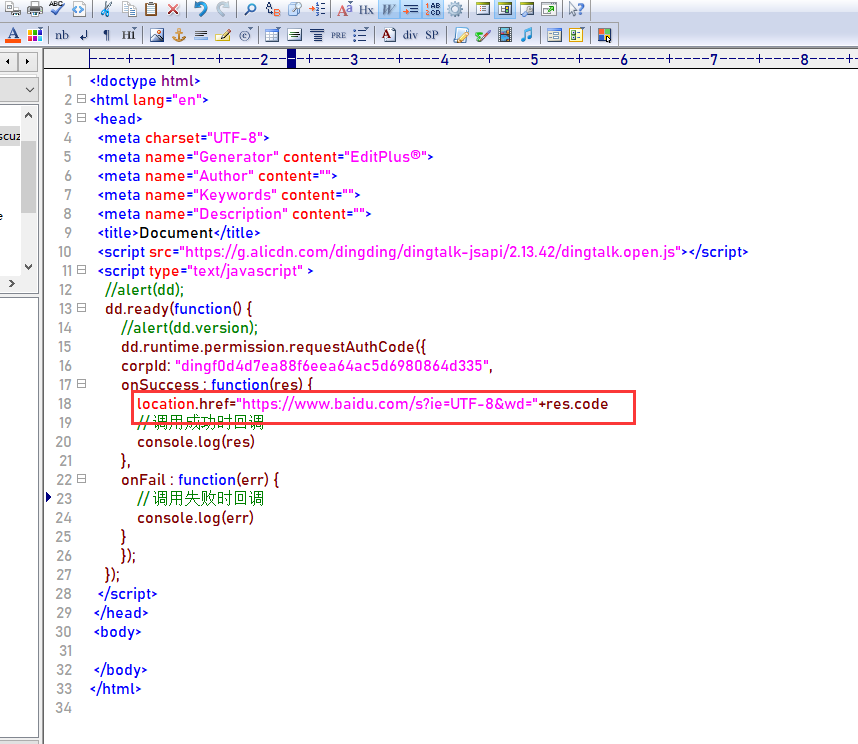Open the Replace A-to-B icon
The height and width of the screenshot is (744, 858).
tap(273, 9)
